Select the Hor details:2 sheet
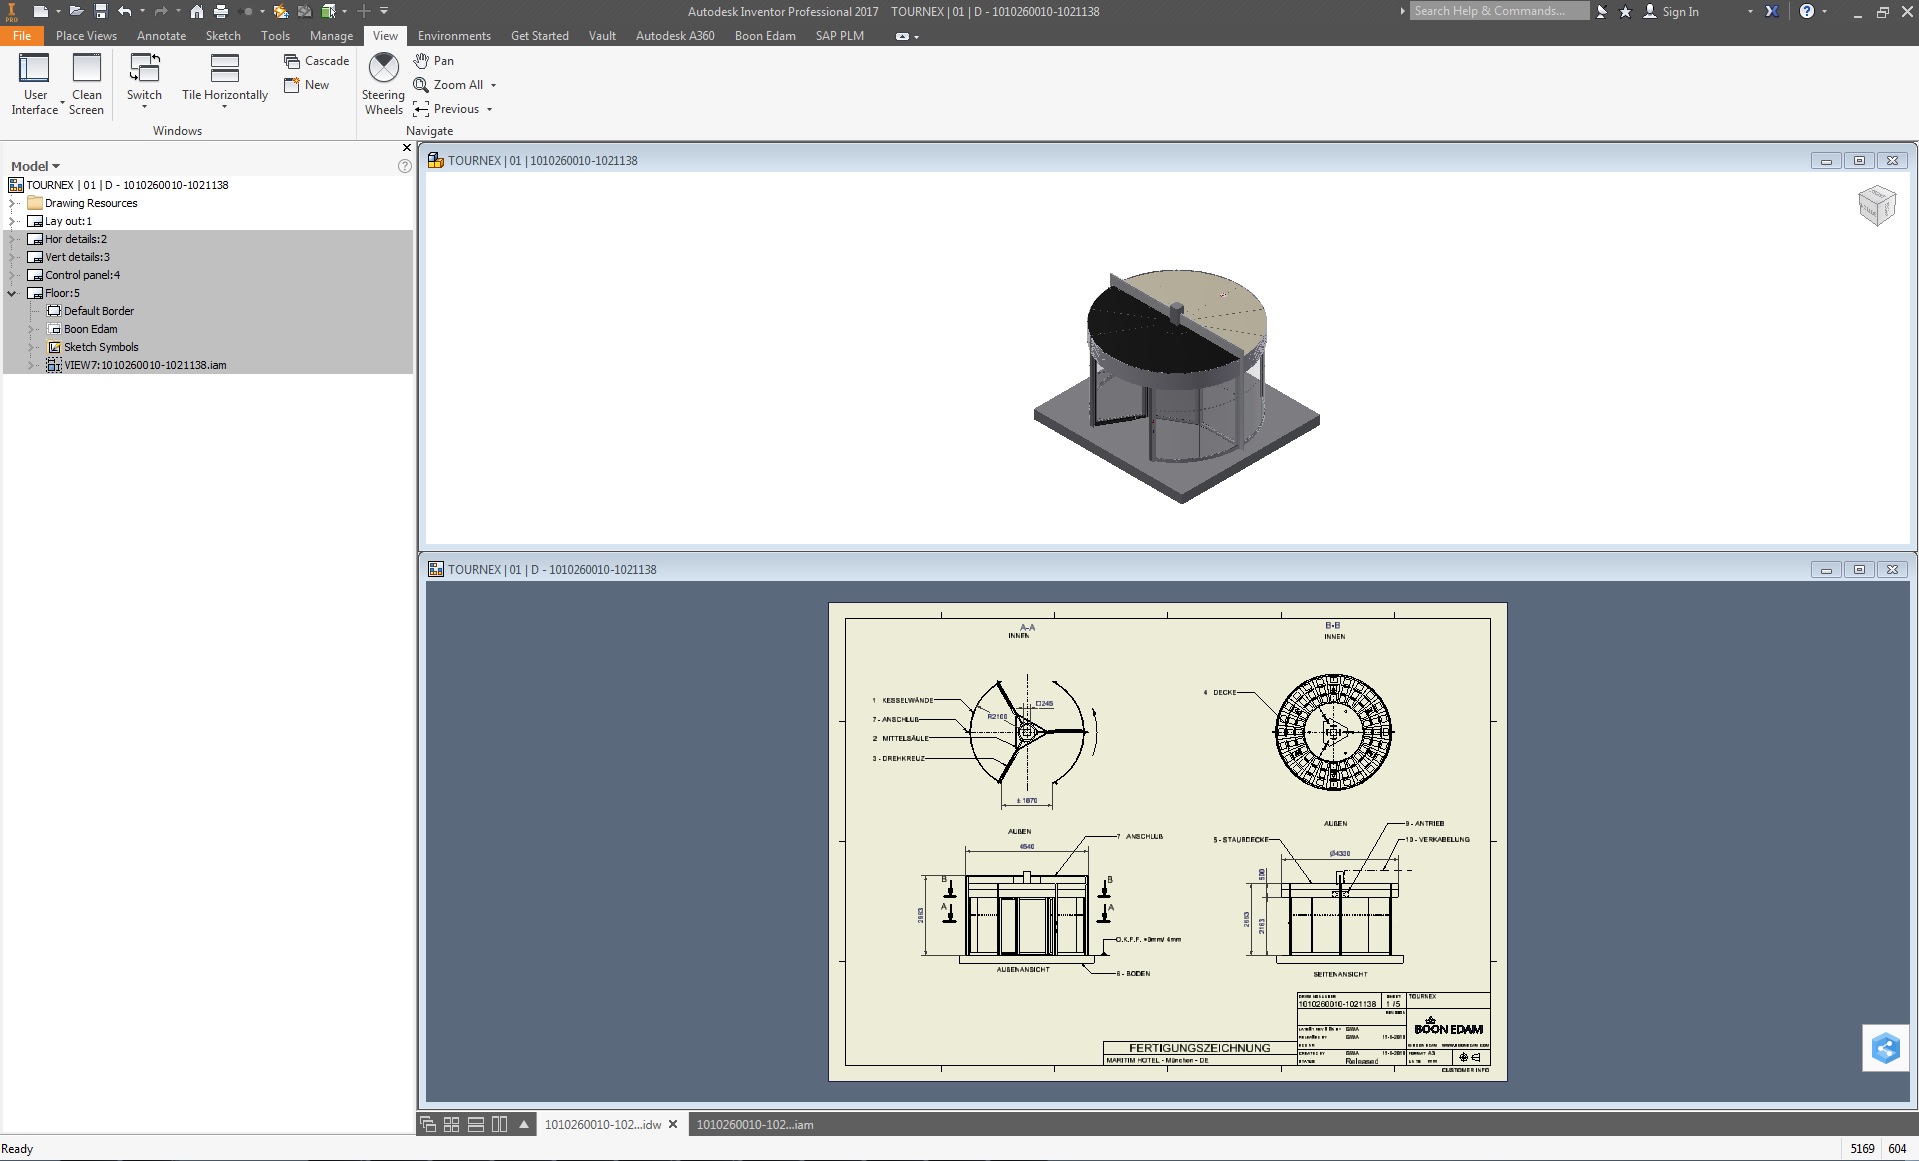Viewport: 1919px width, 1161px height. [x=75, y=239]
